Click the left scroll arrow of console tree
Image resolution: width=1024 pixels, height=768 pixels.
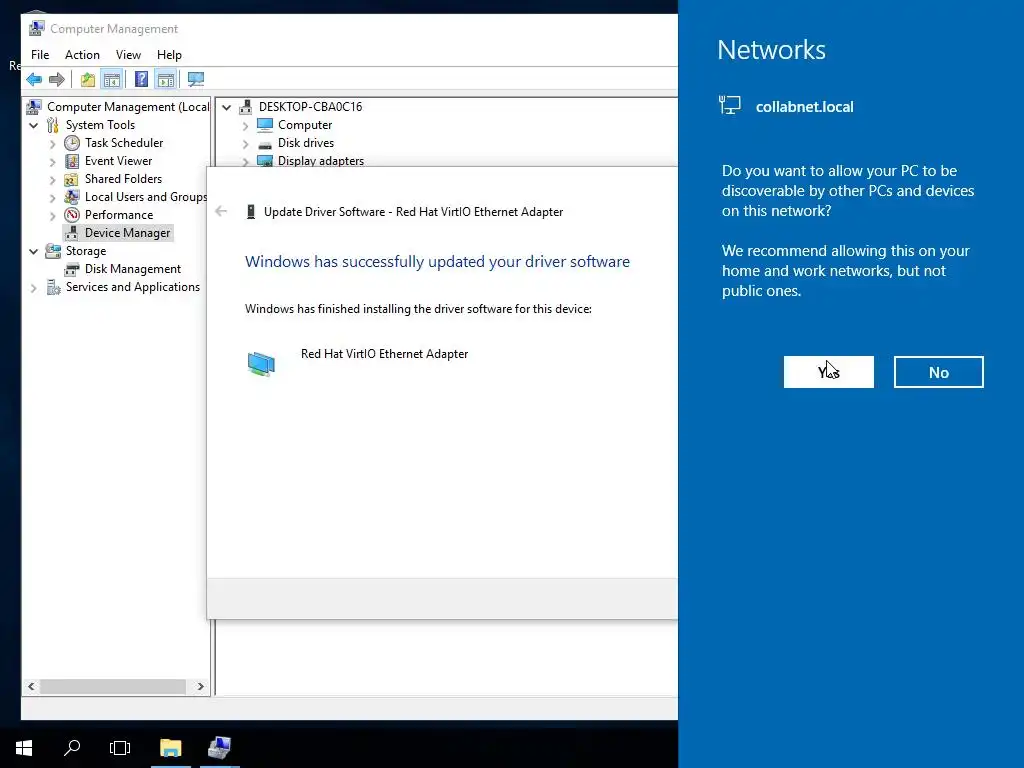31,686
